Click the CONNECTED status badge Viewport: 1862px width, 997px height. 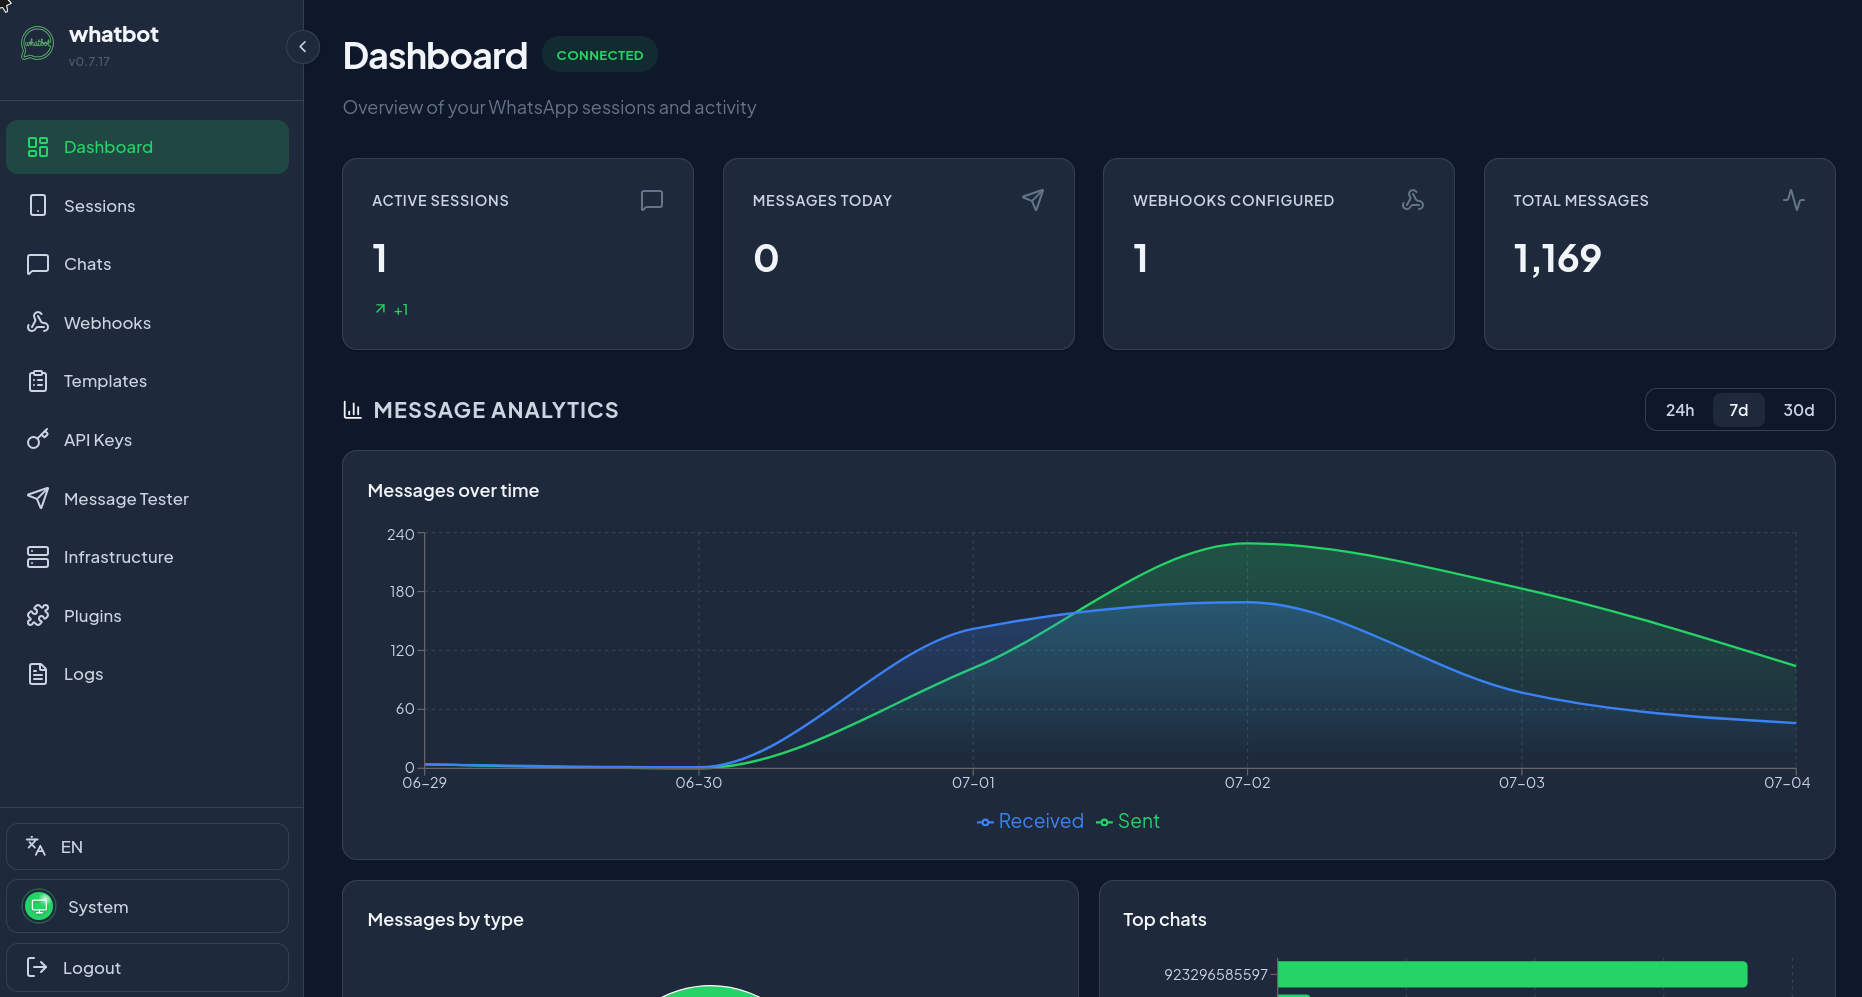coord(600,55)
